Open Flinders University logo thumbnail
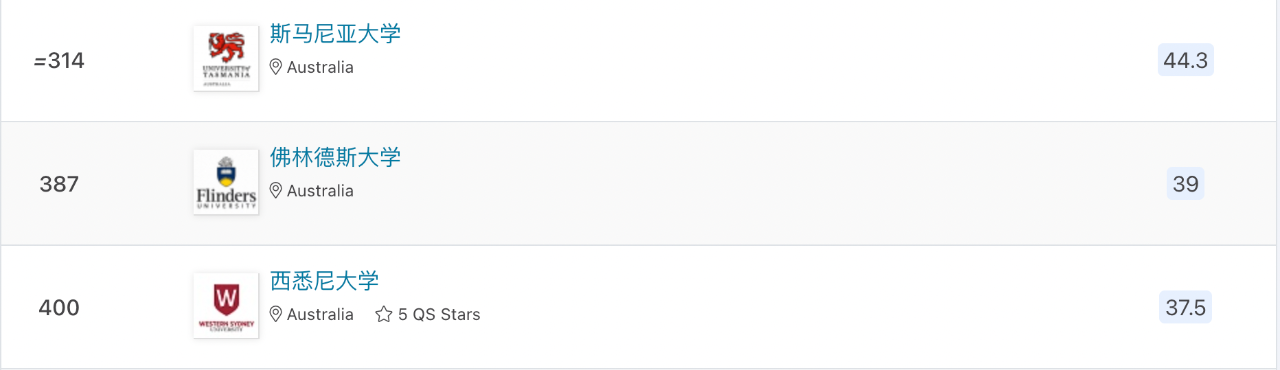The width and height of the screenshot is (1280, 370). click(226, 182)
